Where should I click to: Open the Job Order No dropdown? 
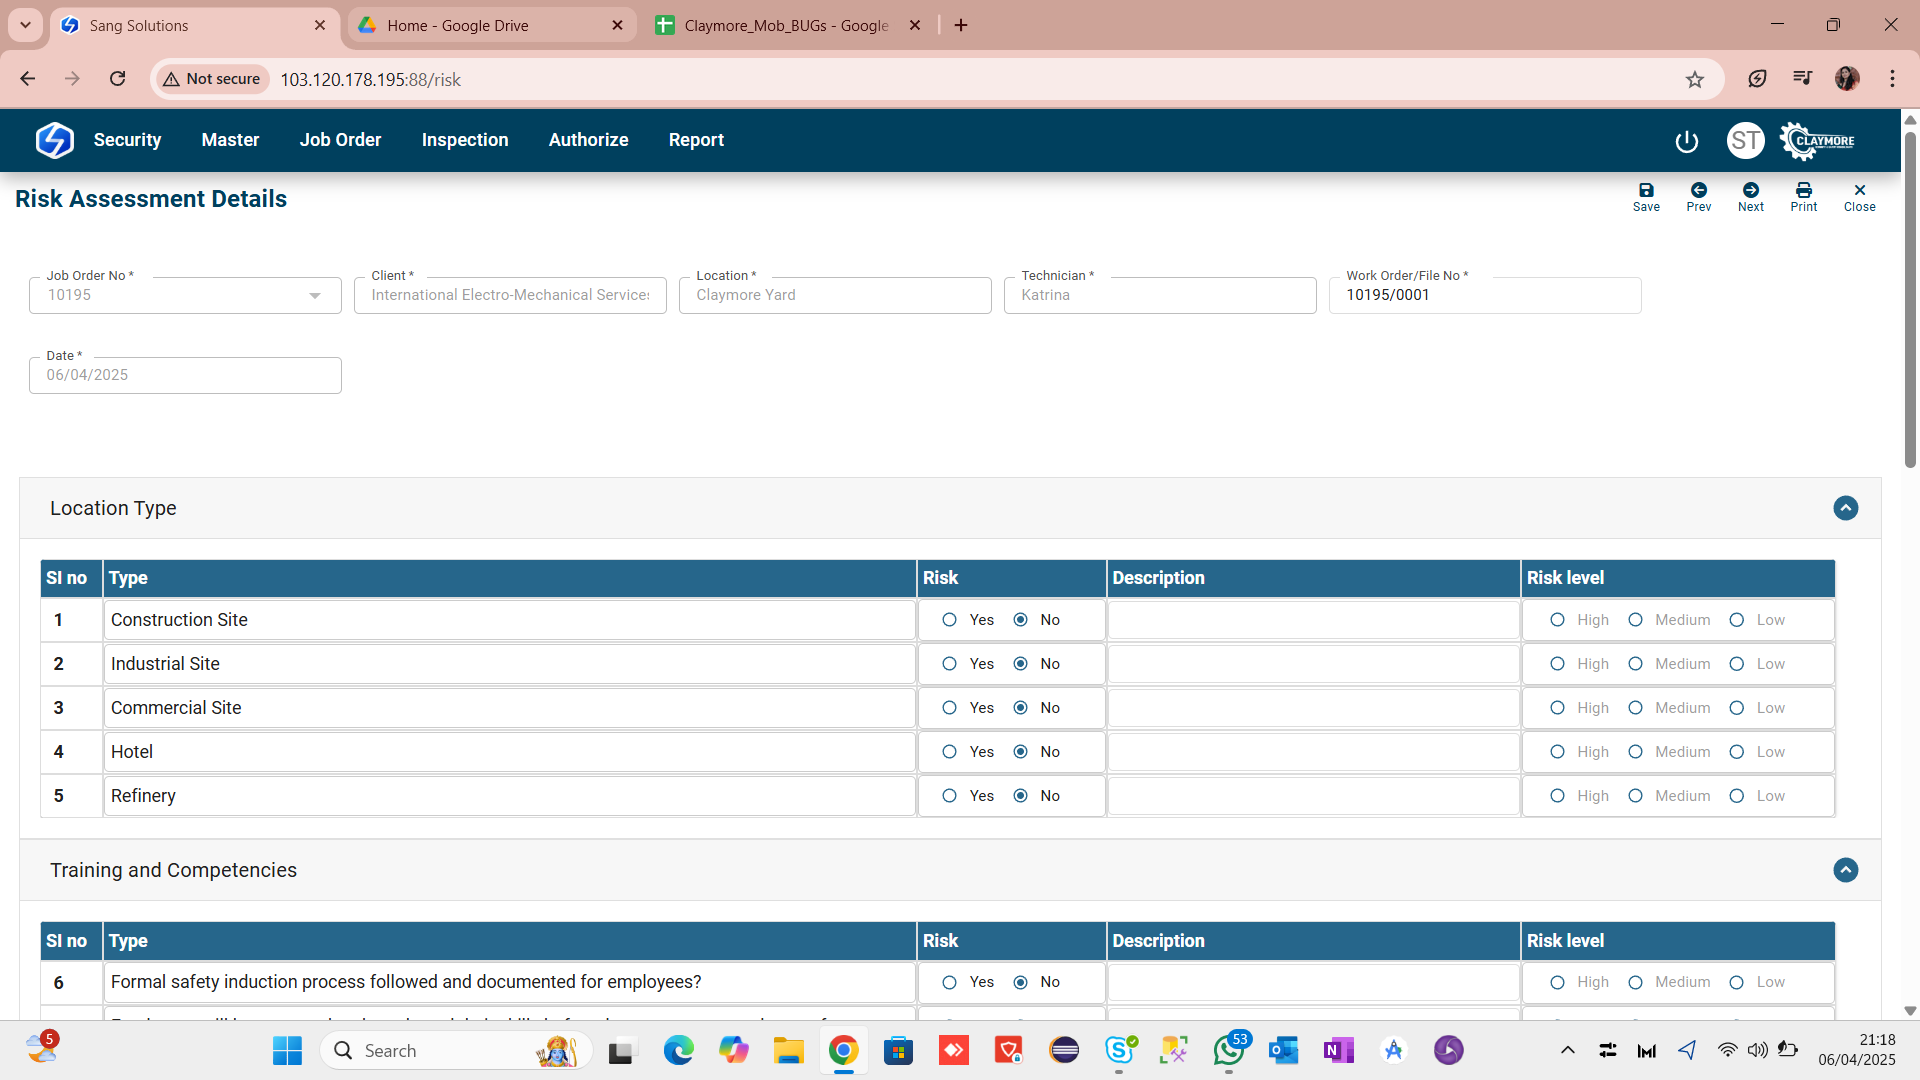point(315,296)
